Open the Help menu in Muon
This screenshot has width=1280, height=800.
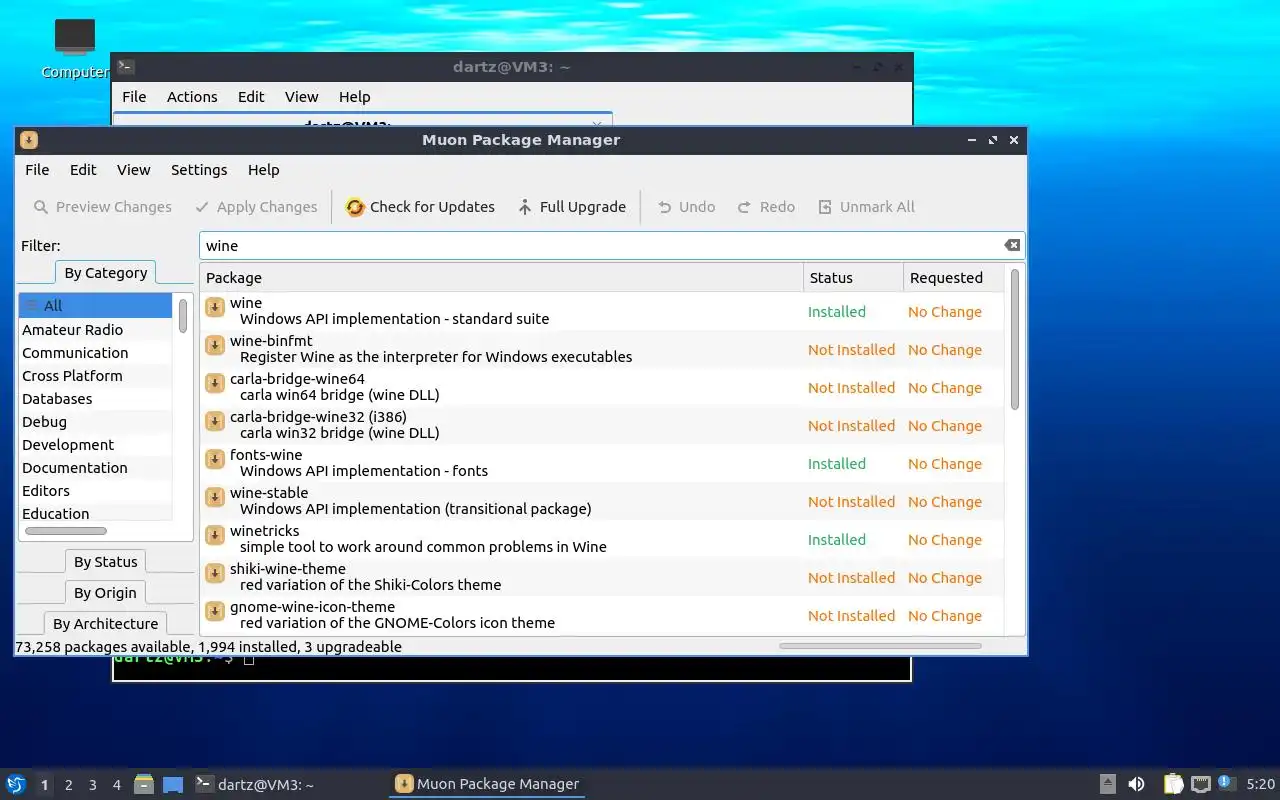pos(264,170)
